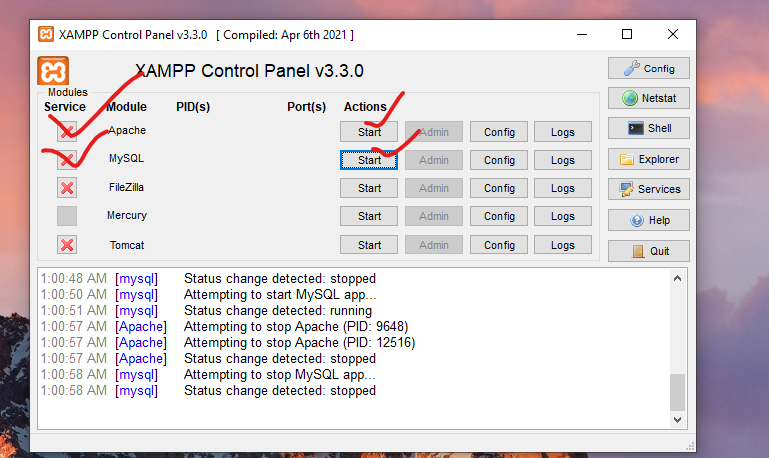Open the Mercury Logs menu
This screenshot has height=458, width=769.
pos(563,216)
